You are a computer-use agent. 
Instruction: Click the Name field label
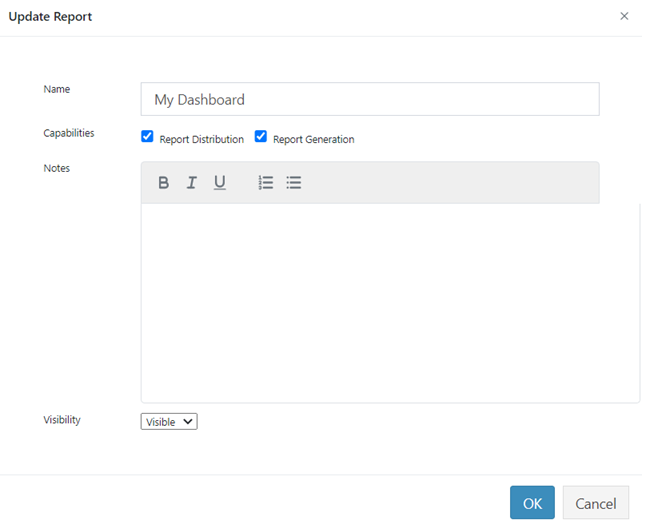click(x=57, y=89)
